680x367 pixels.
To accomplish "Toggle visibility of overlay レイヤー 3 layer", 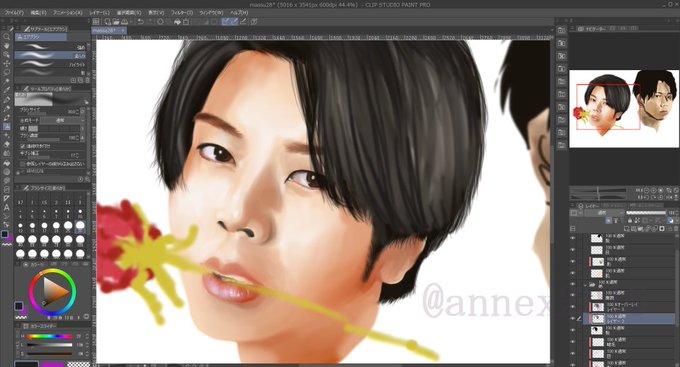I will 572,307.
